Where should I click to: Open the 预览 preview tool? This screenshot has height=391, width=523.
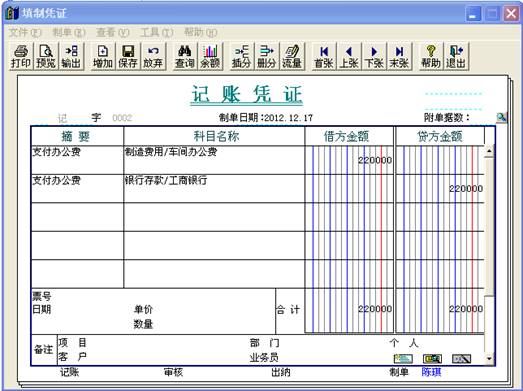46,56
